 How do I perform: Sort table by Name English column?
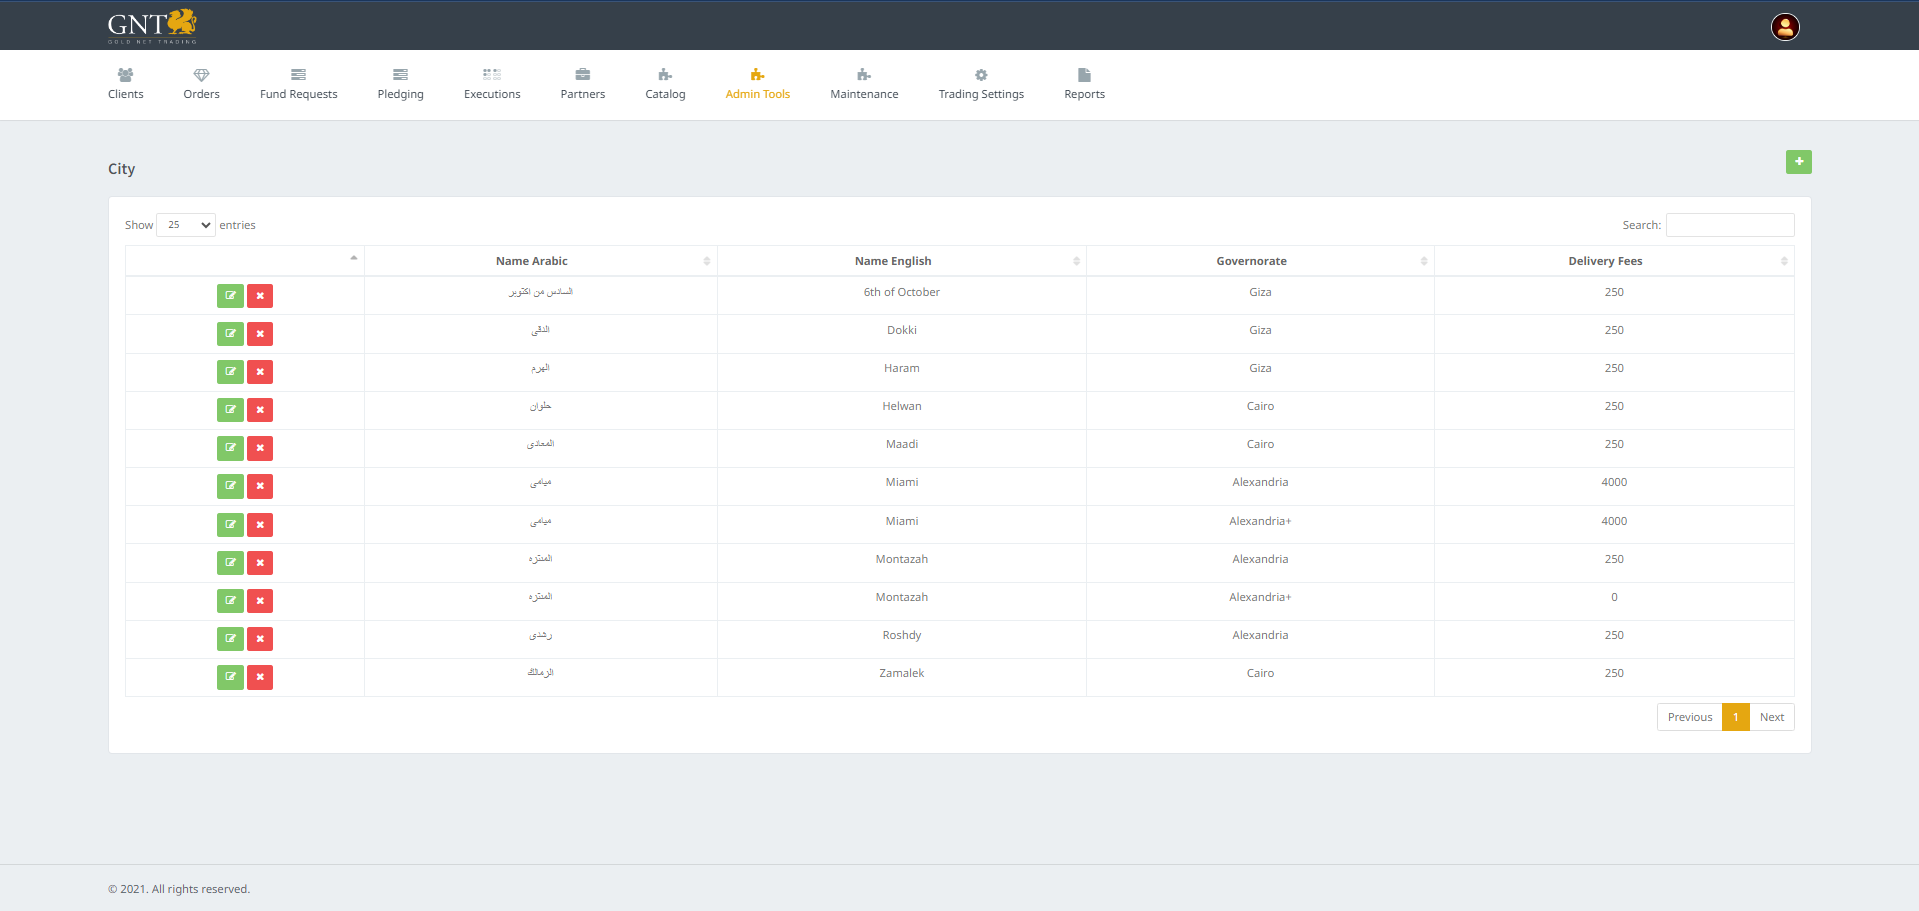click(893, 261)
